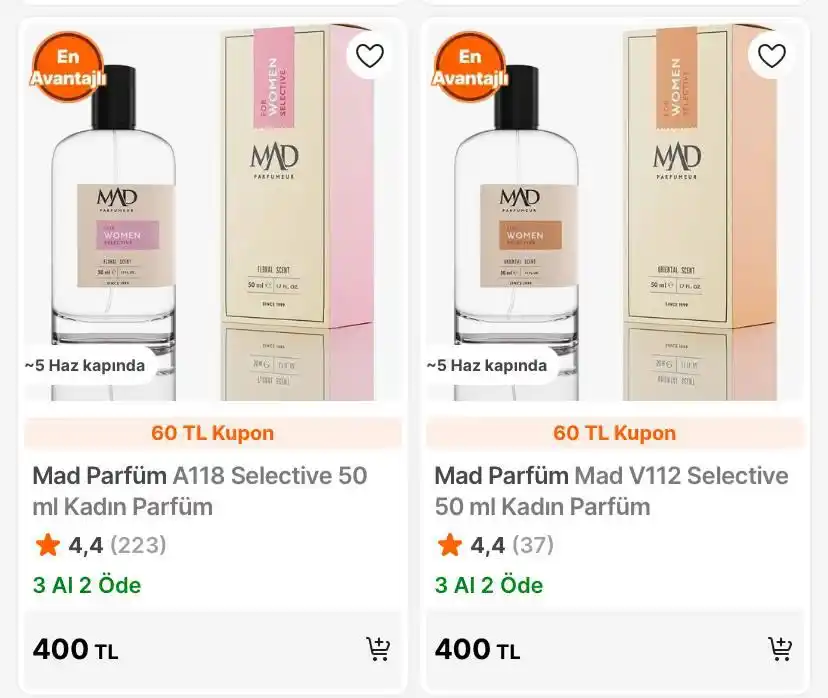828x698 pixels.
Task: Select 3 Al 2 Öde offer on V112
Action: [x=489, y=586]
